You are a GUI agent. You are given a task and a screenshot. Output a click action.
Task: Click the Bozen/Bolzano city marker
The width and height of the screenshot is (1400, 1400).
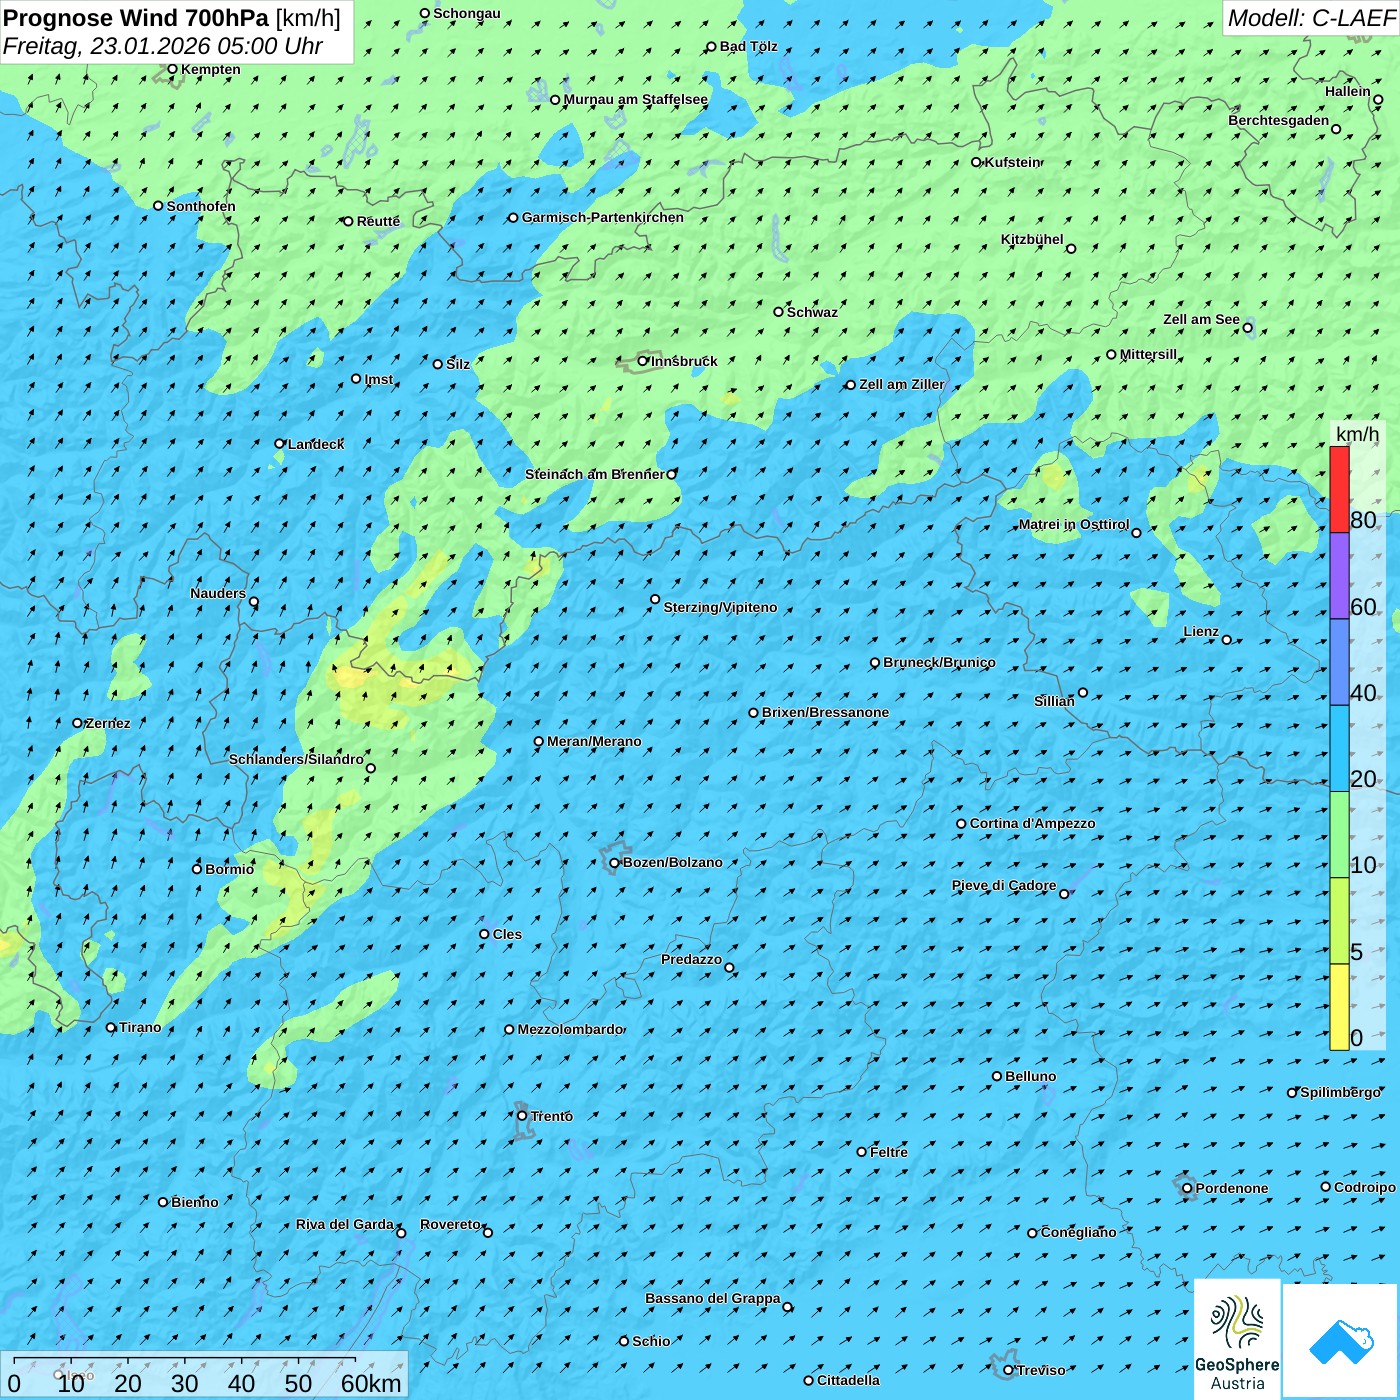point(614,862)
